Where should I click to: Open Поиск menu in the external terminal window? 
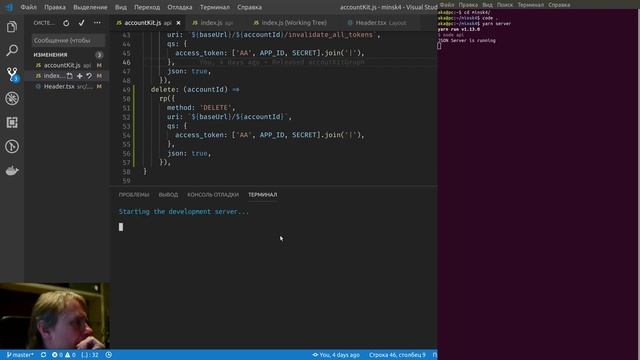[505, 5]
